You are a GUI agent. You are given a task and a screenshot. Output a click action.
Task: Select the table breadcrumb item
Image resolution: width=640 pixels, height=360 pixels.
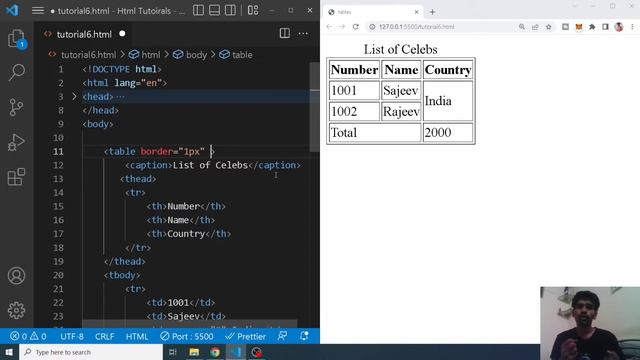[x=242, y=55]
